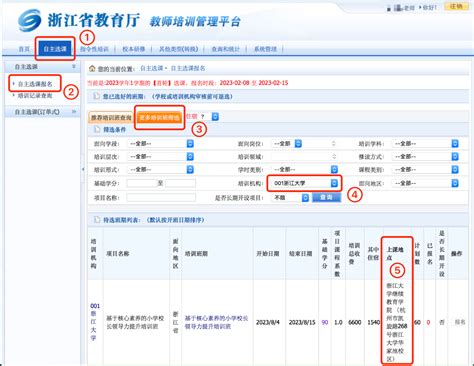
Task: Click the red 已报名 count 0
Action: [x=428, y=322]
